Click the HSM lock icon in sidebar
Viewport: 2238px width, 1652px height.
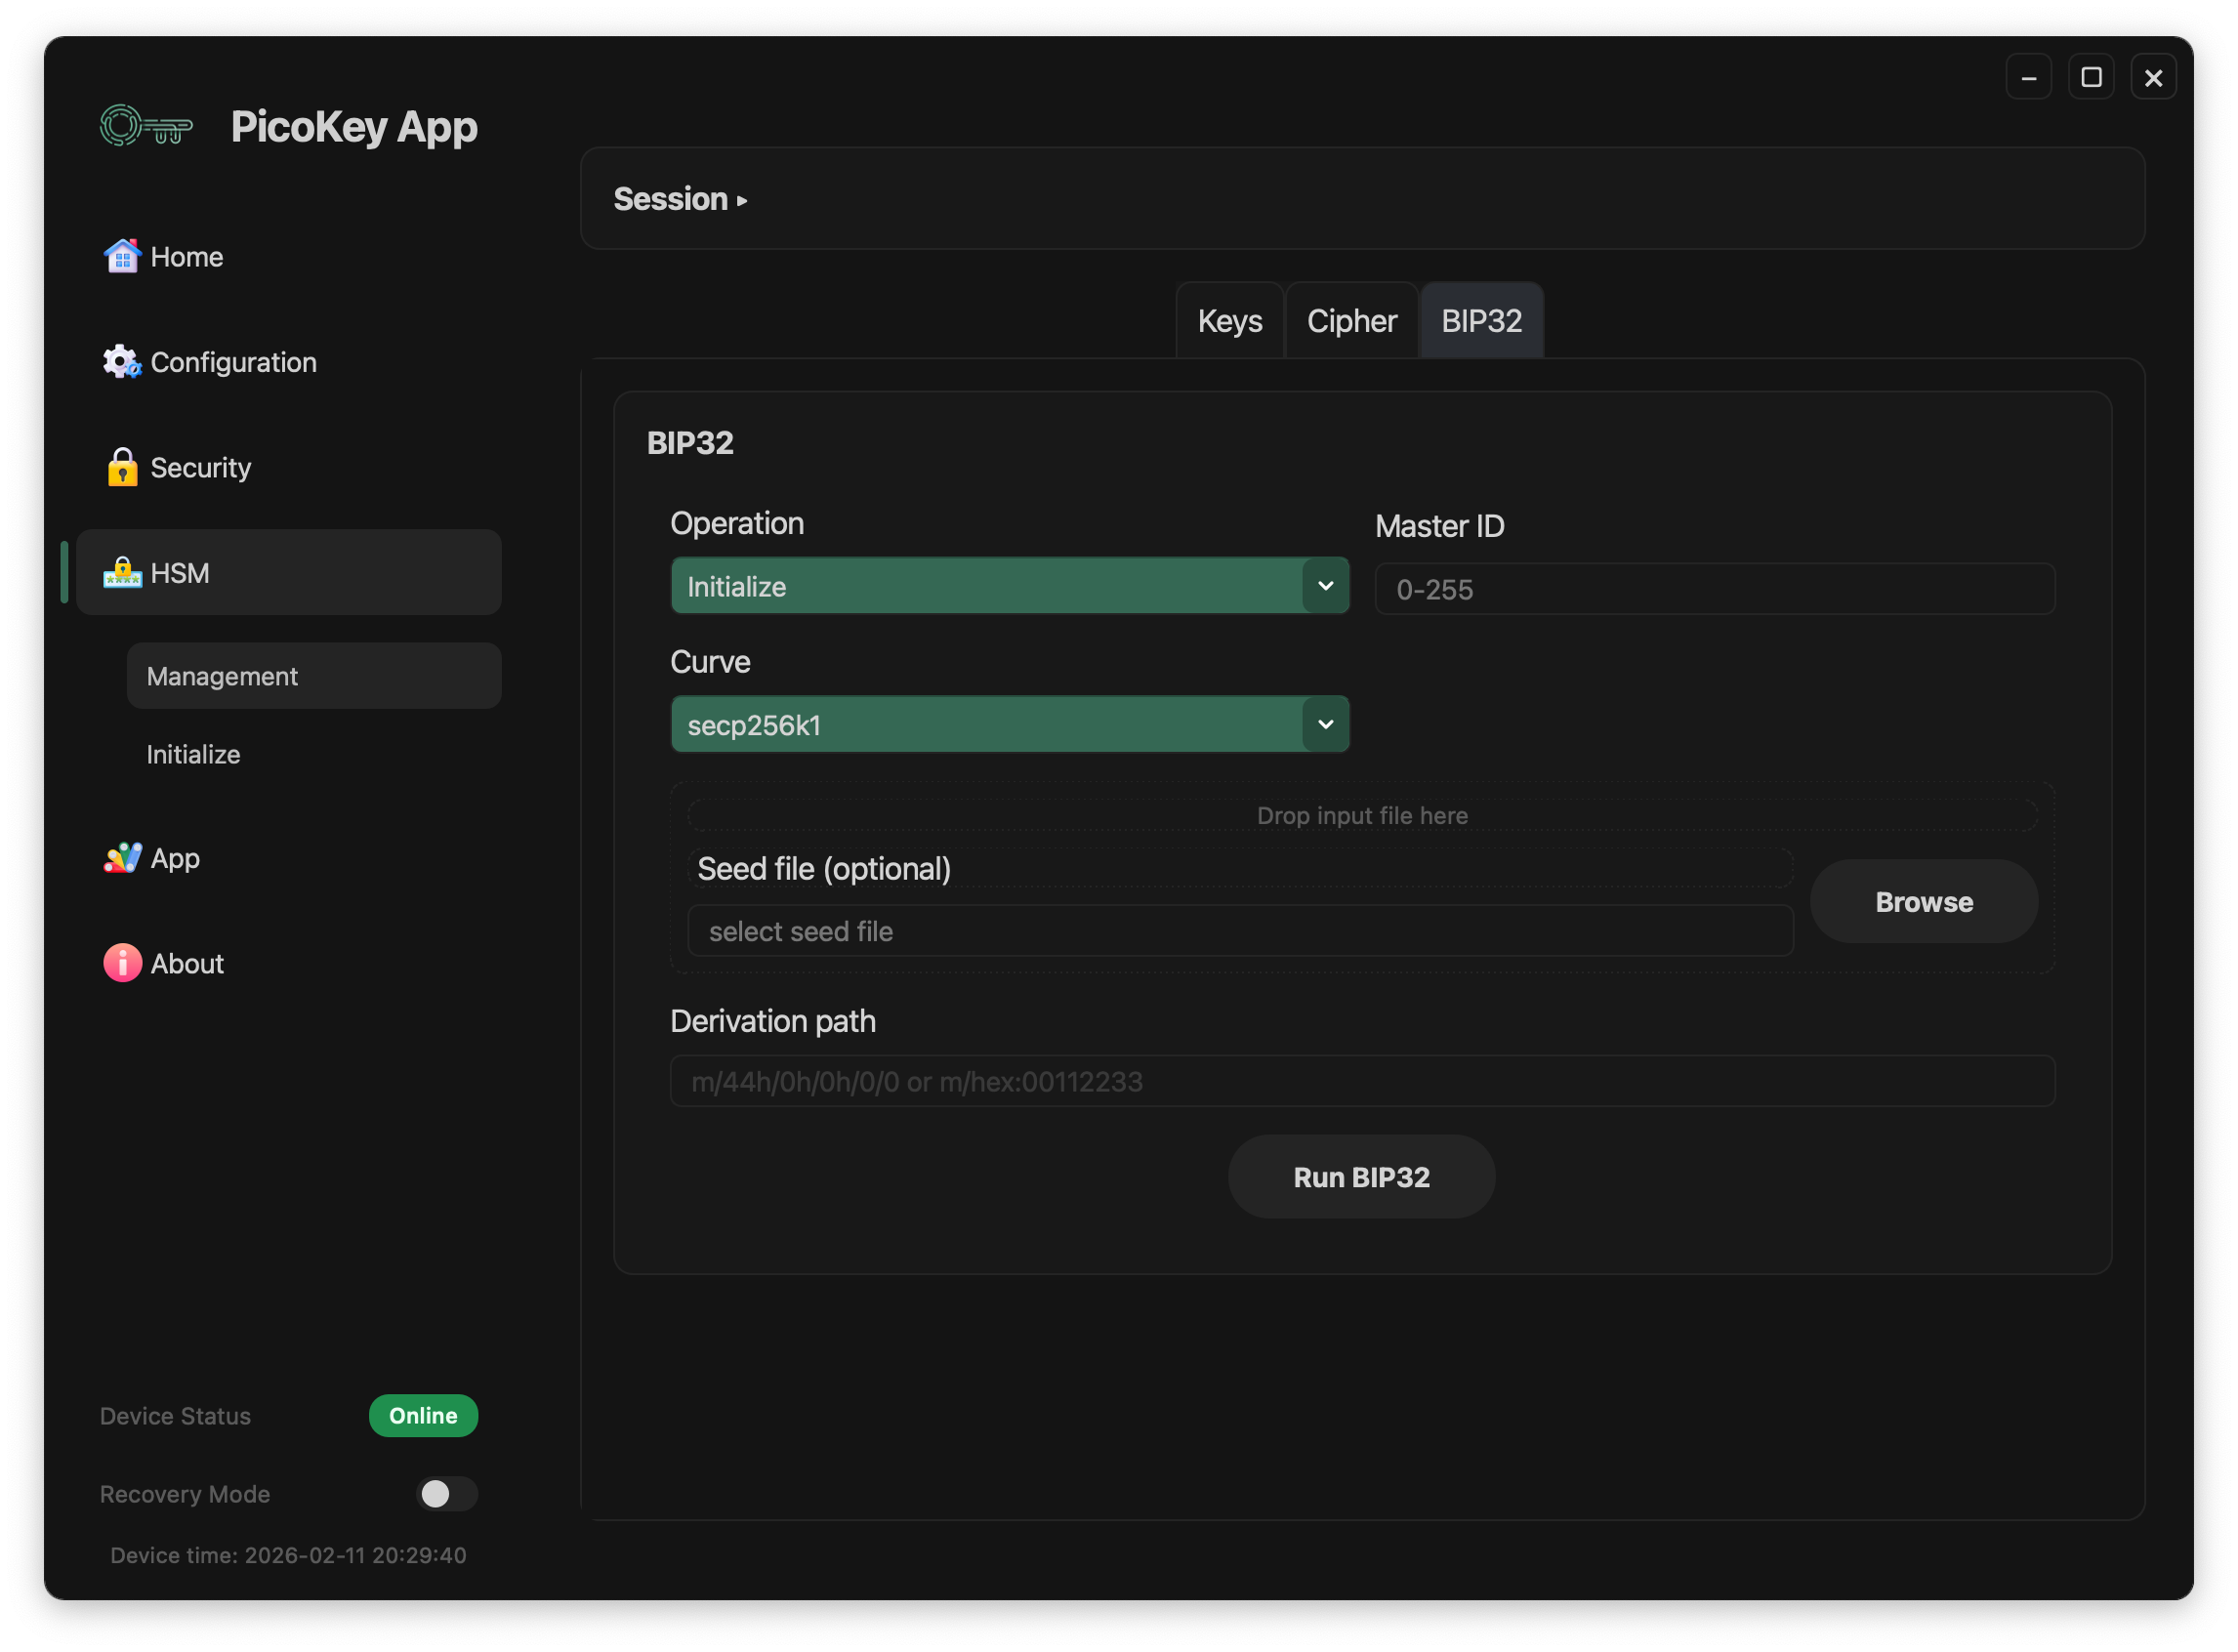(x=122, y=573)
